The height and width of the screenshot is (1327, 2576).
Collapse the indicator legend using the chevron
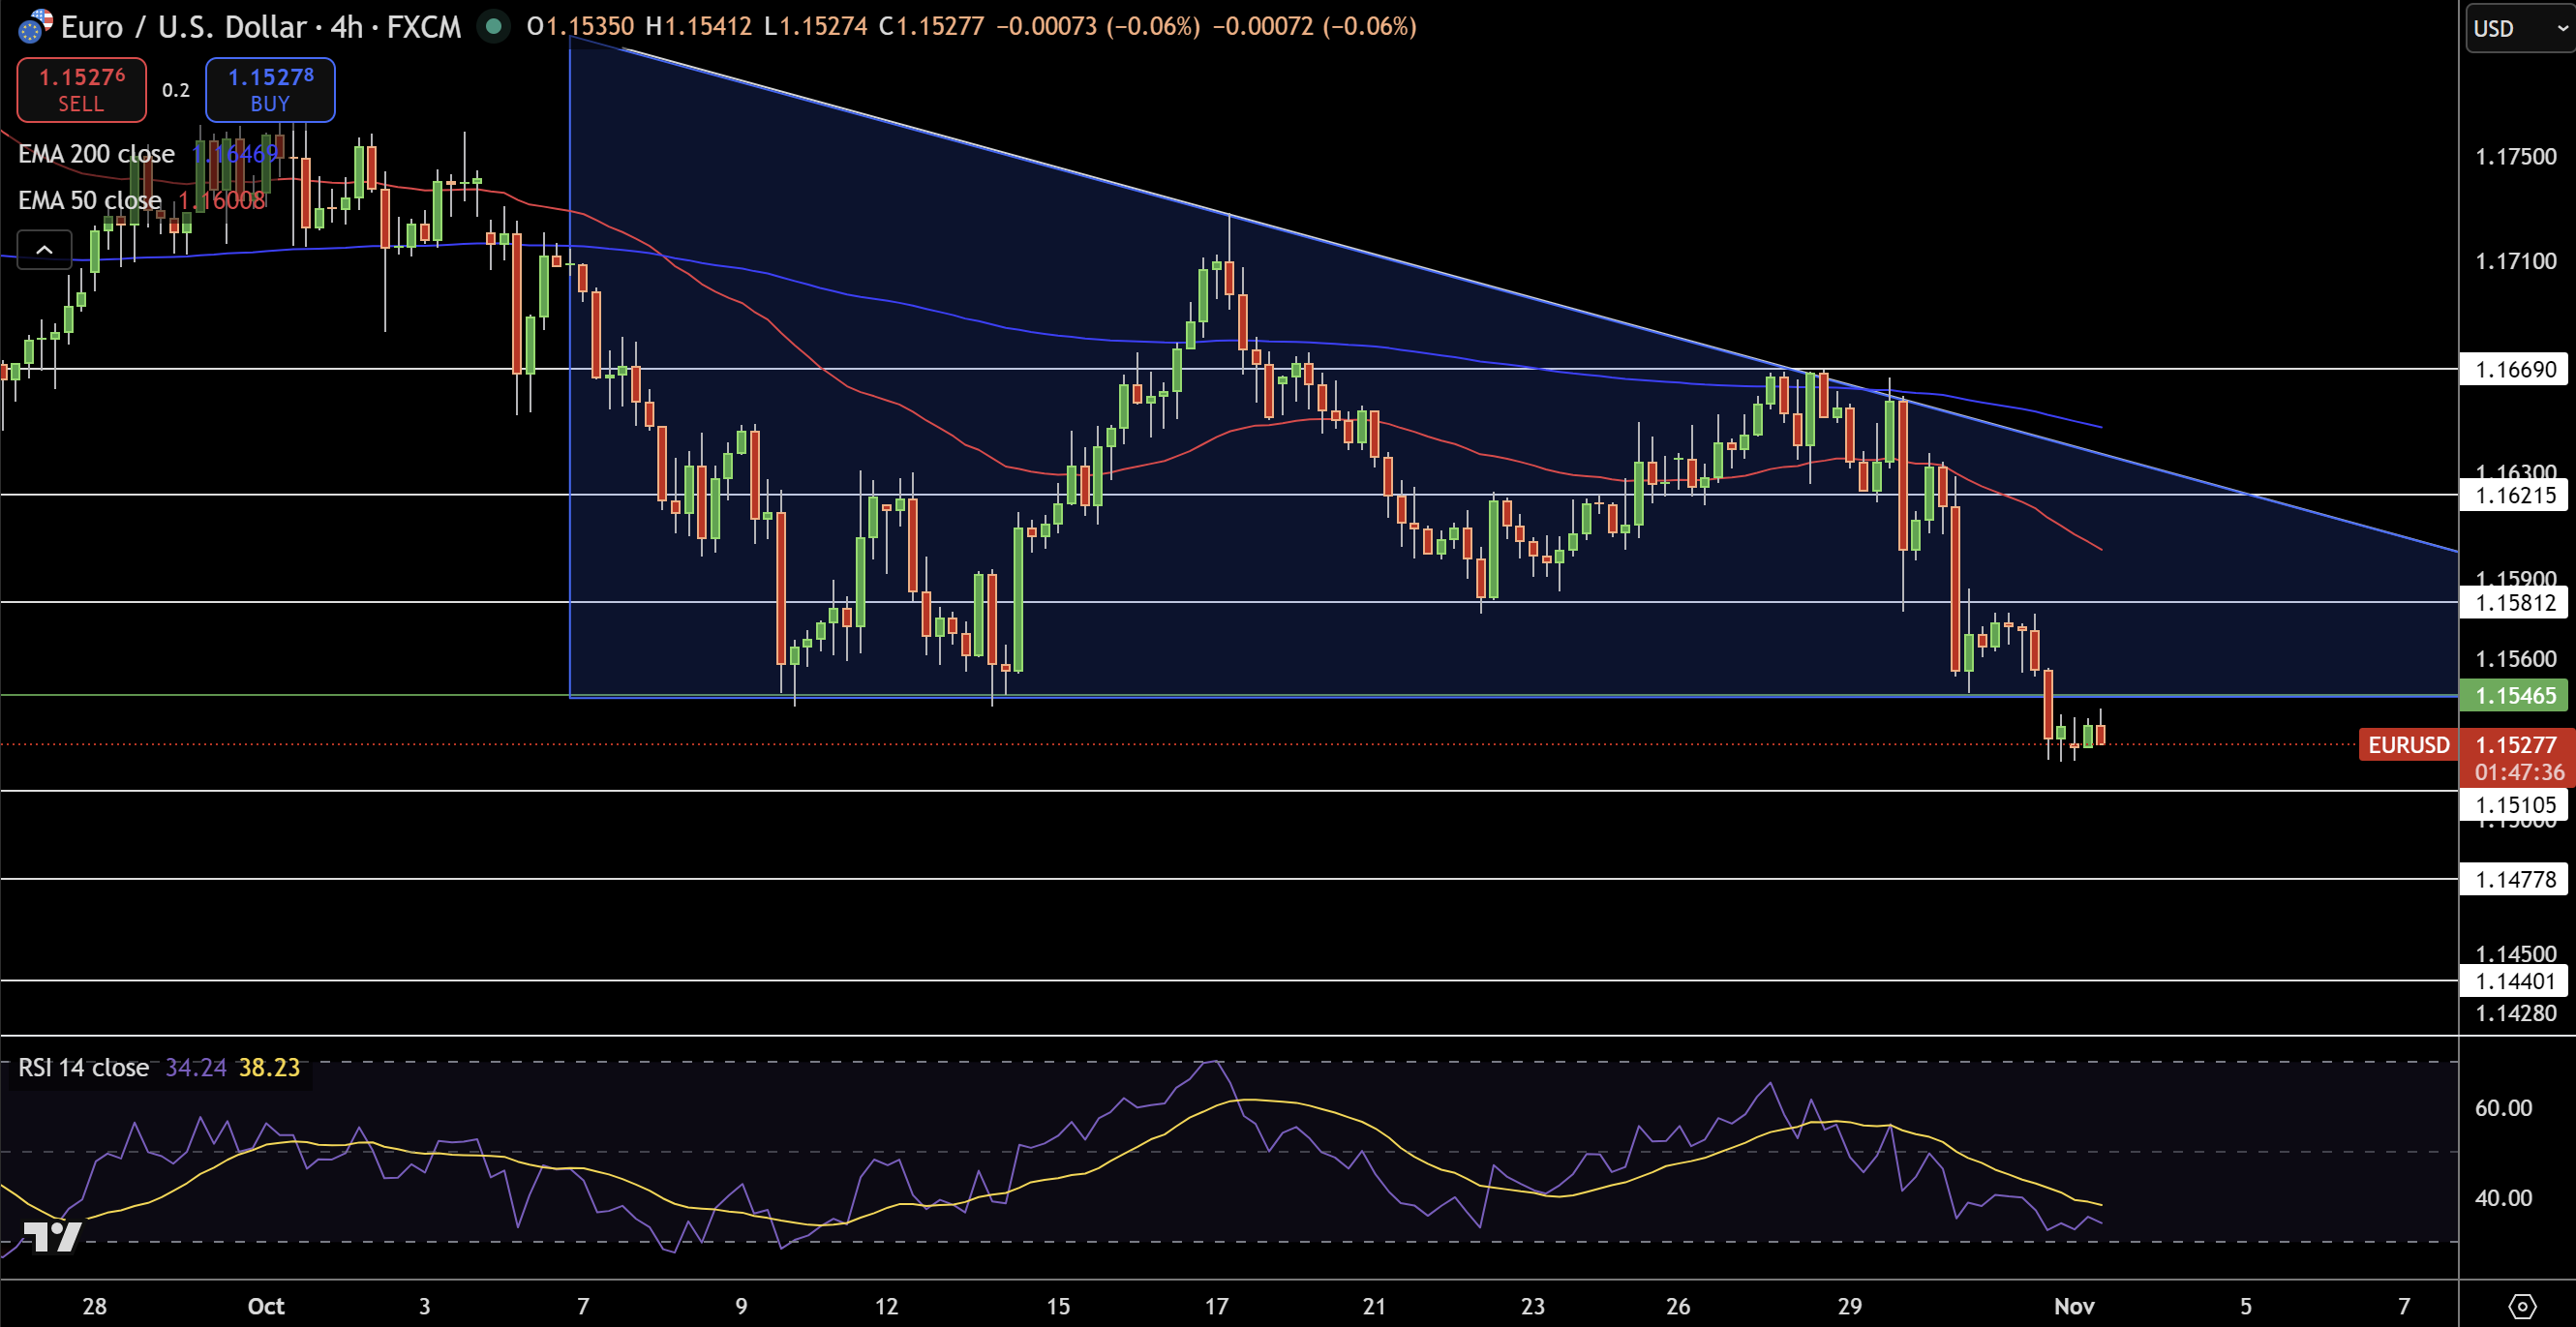click(x=44, y=250)
